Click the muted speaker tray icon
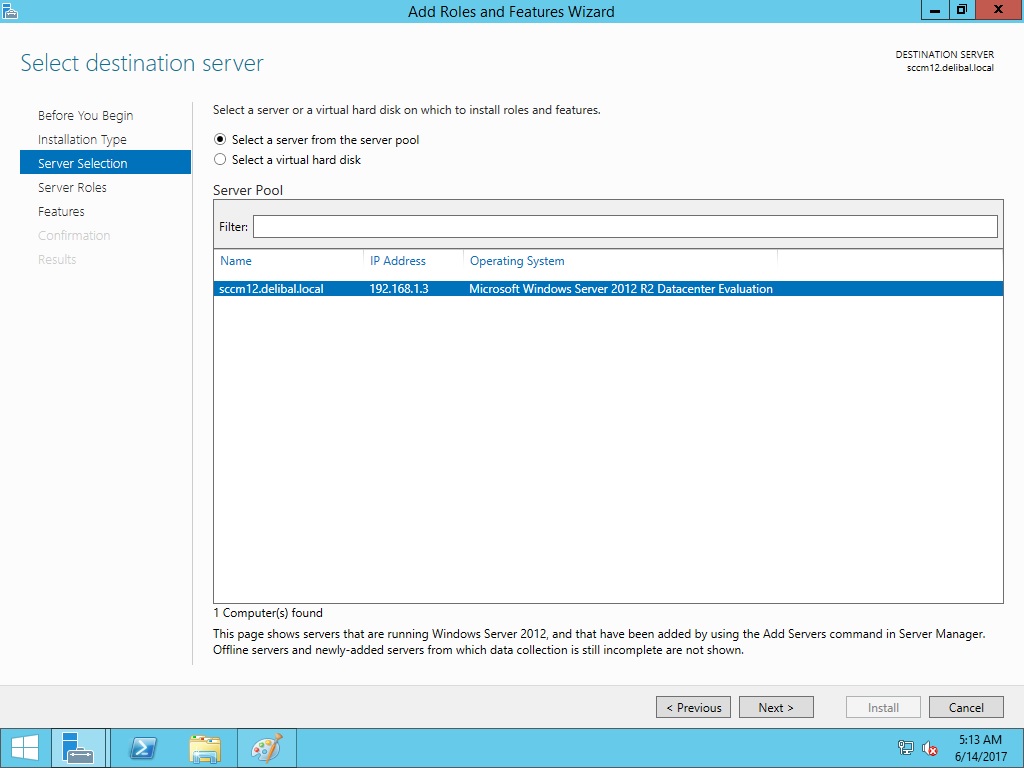Image resolution: width=1024 pixels, height=768 pixels. click(x=930, y=748)
